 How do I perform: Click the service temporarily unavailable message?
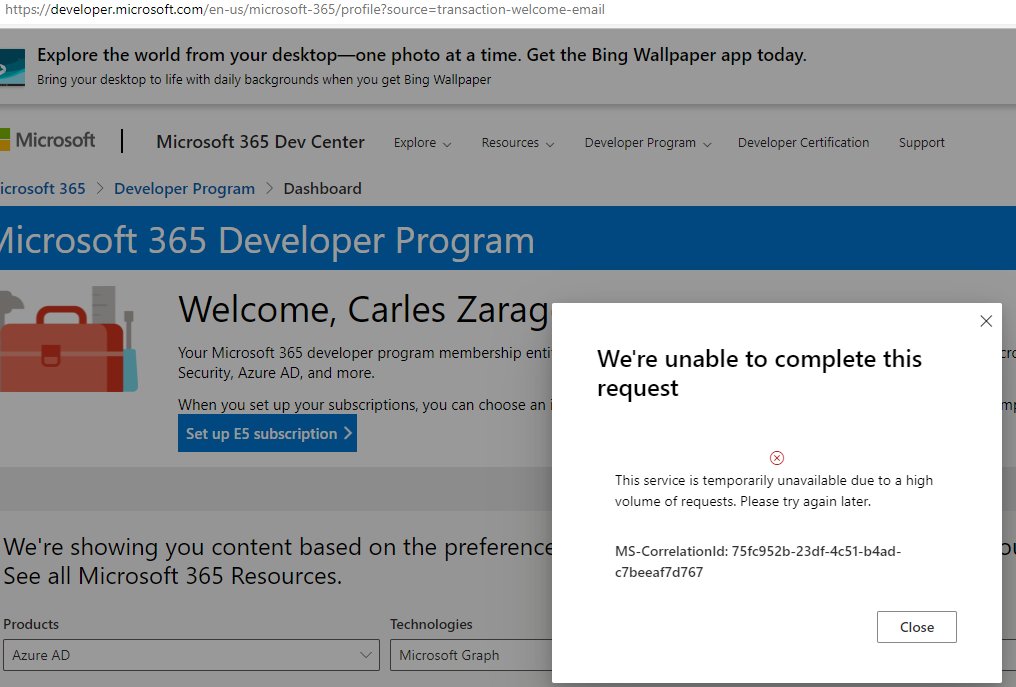click(x=774, y=491)
